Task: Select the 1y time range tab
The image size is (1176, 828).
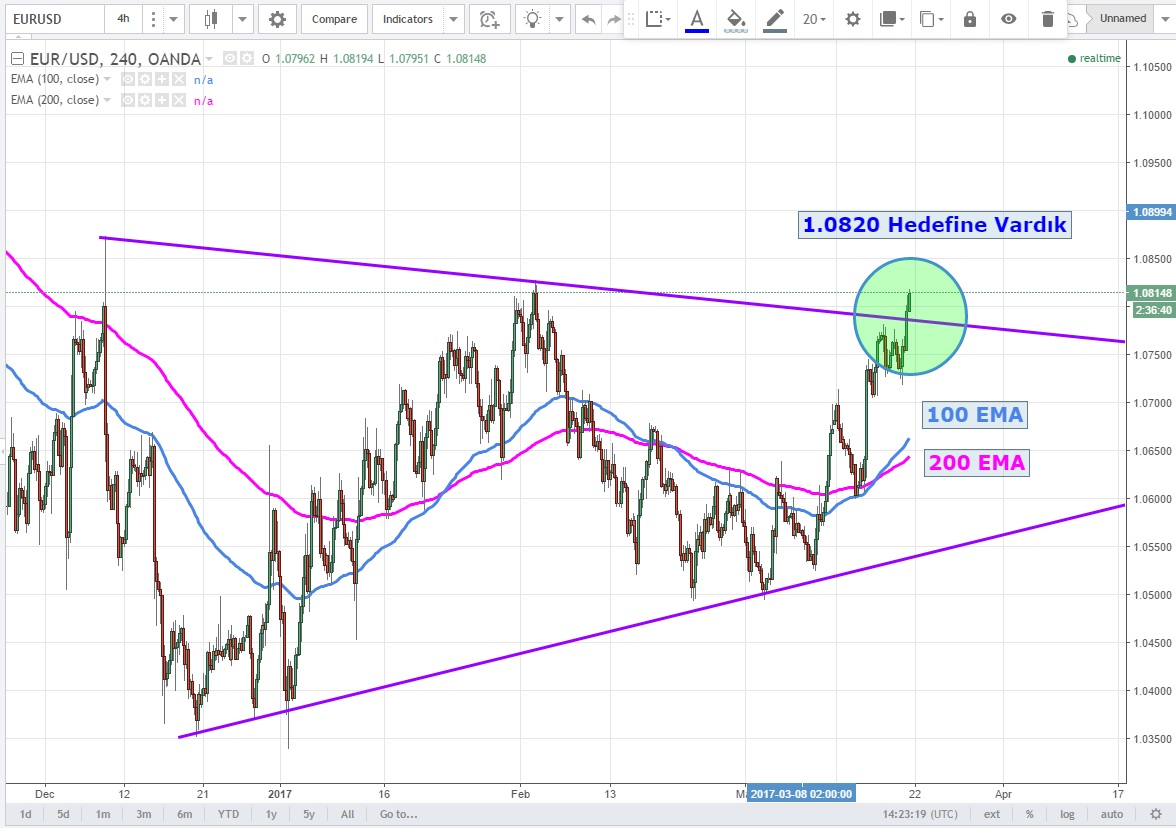Action: tap(271, 814)
